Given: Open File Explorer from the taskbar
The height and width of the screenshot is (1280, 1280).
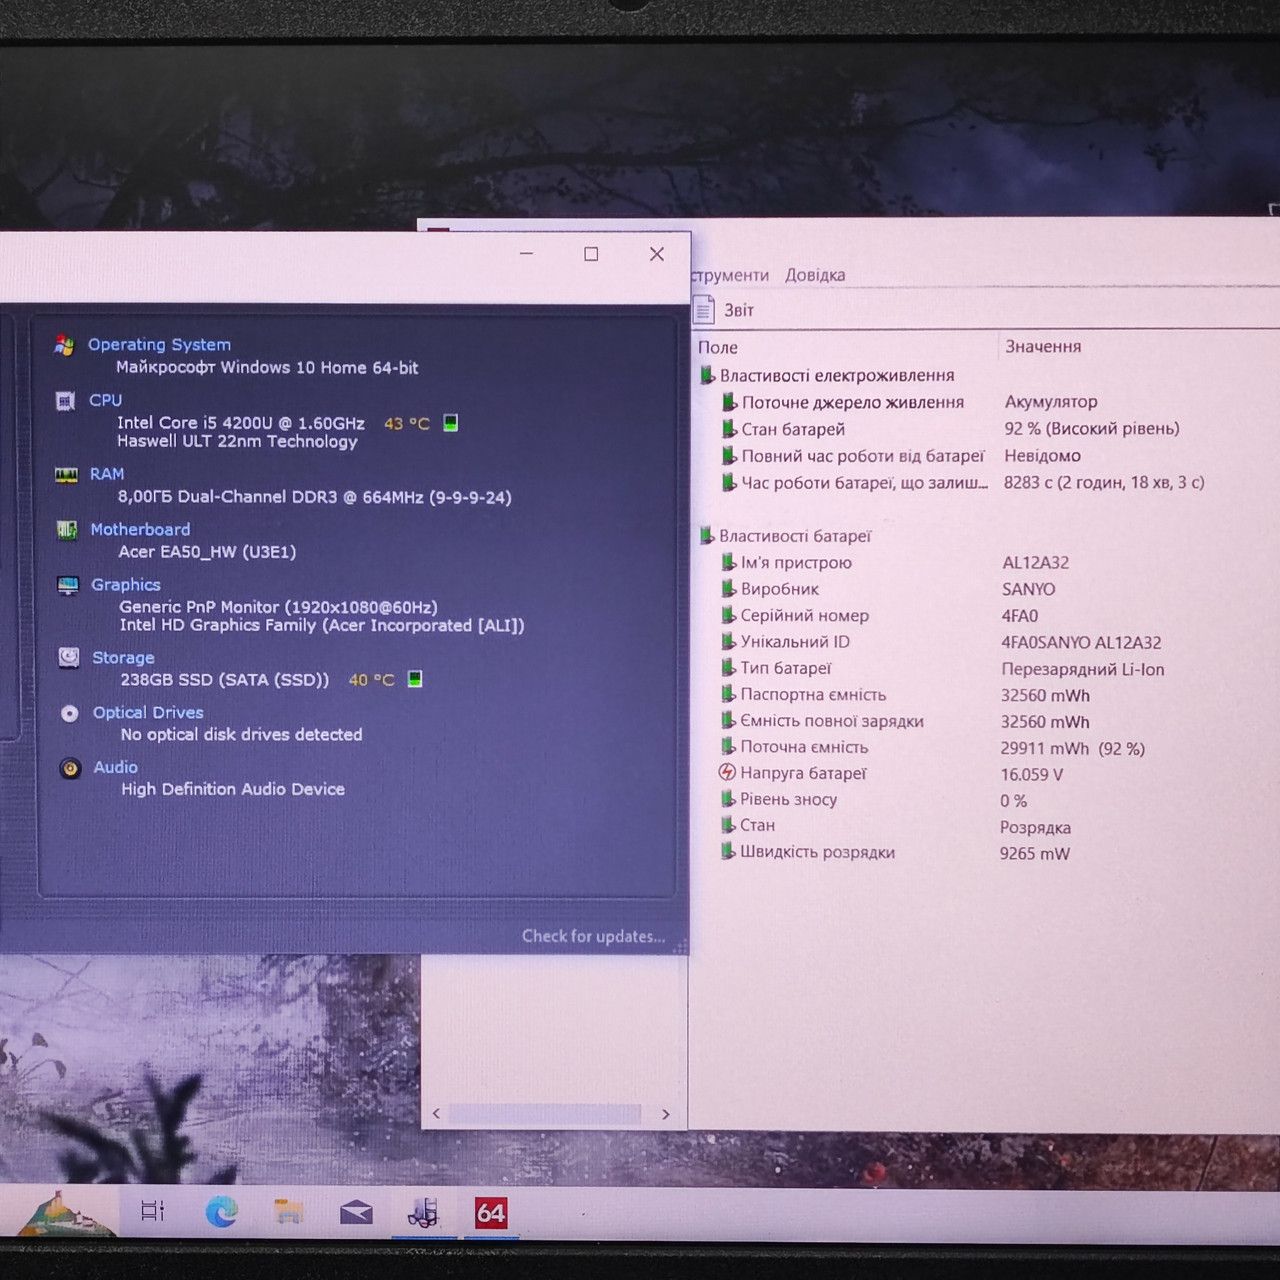Looking at the screenshot, I should [288, 1212].
